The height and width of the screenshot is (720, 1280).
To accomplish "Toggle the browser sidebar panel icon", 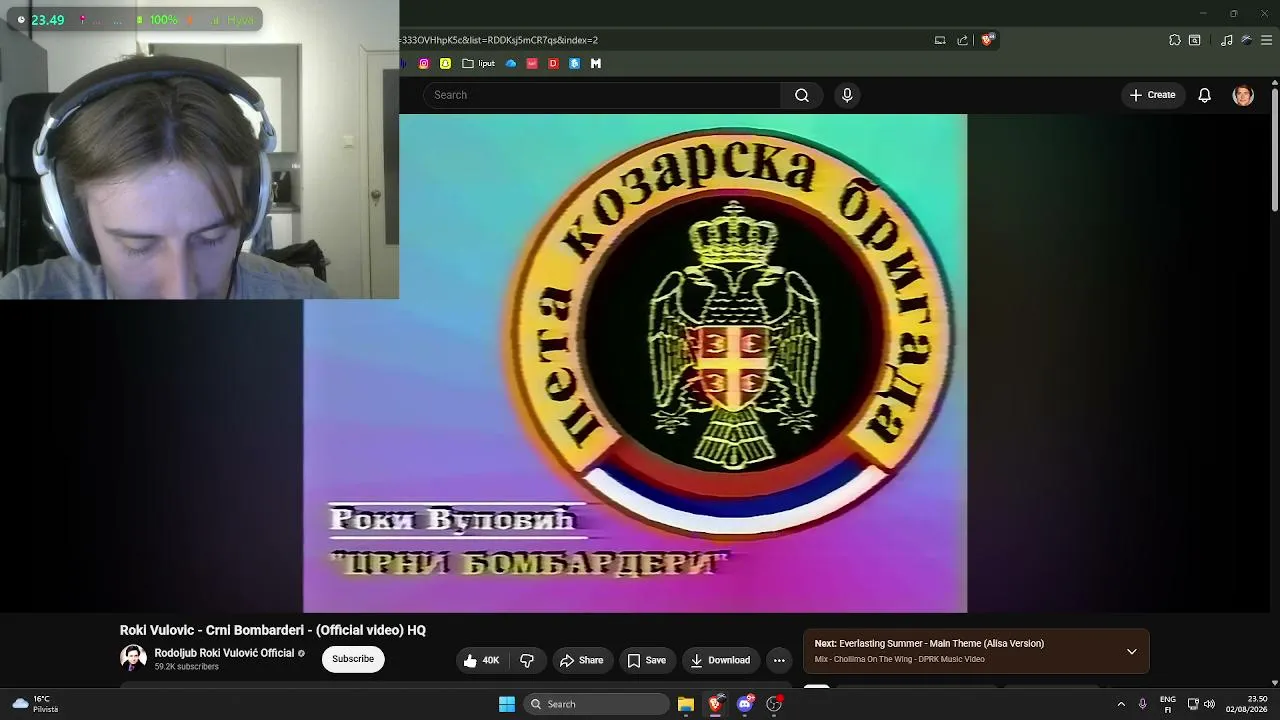I will [x=1195, y=40].
